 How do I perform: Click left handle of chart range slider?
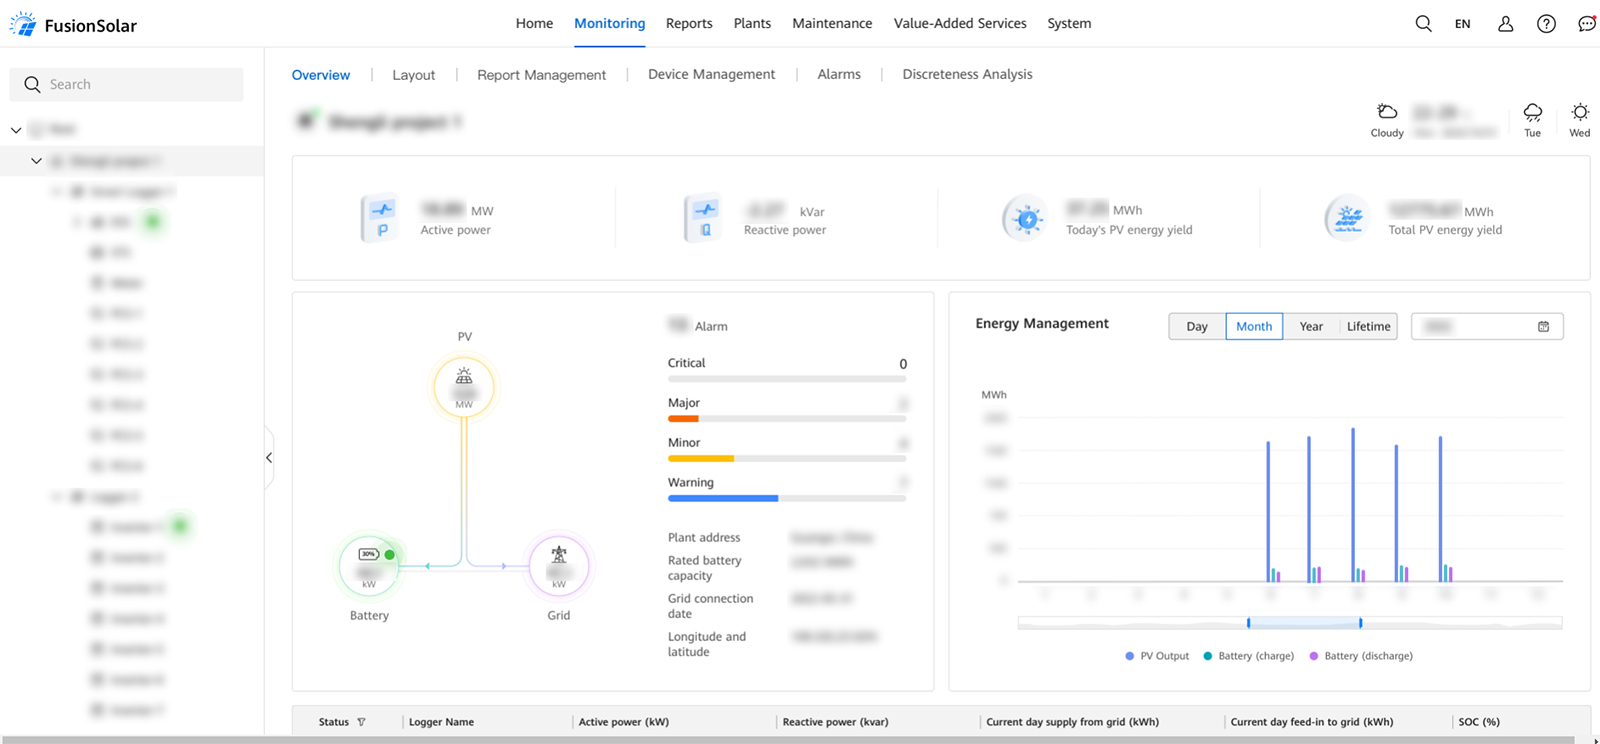(1248, 623)
